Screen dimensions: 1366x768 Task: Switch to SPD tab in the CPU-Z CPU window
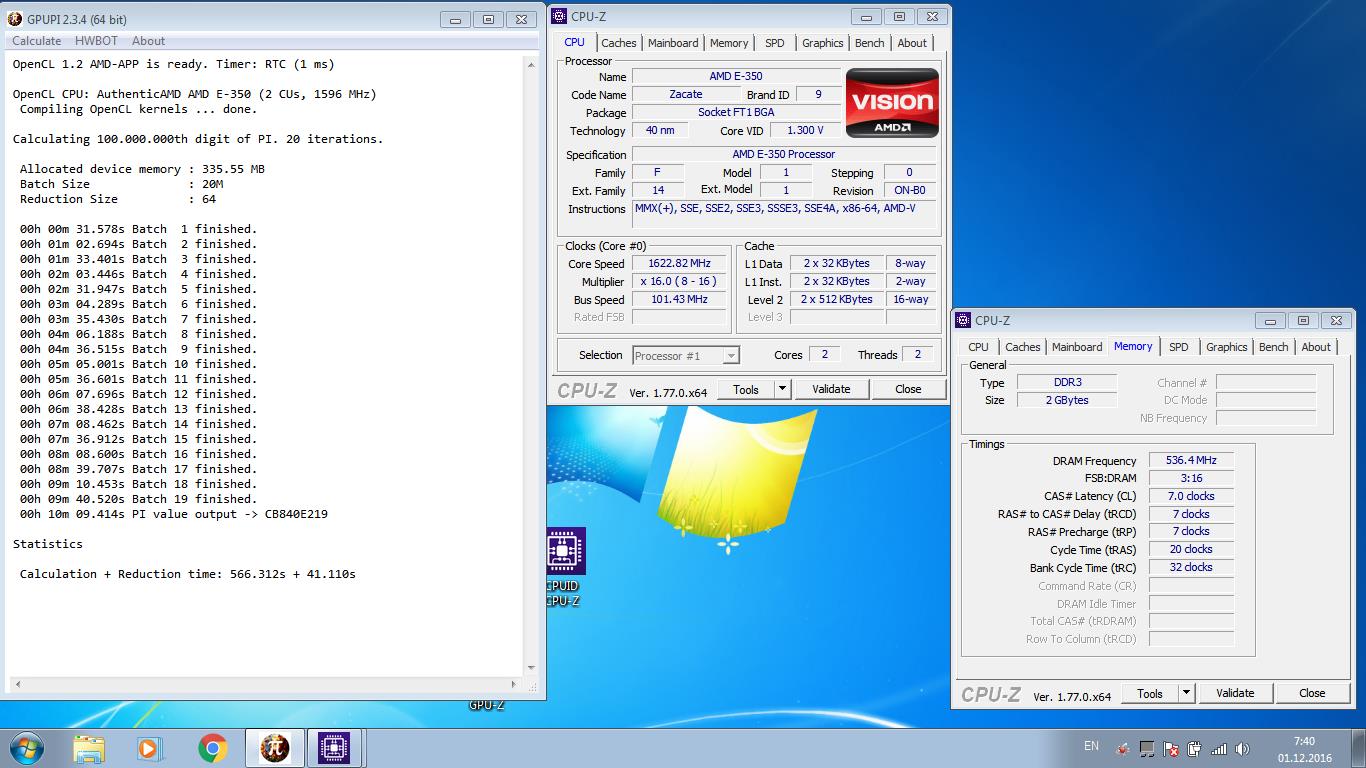[775, 43]
